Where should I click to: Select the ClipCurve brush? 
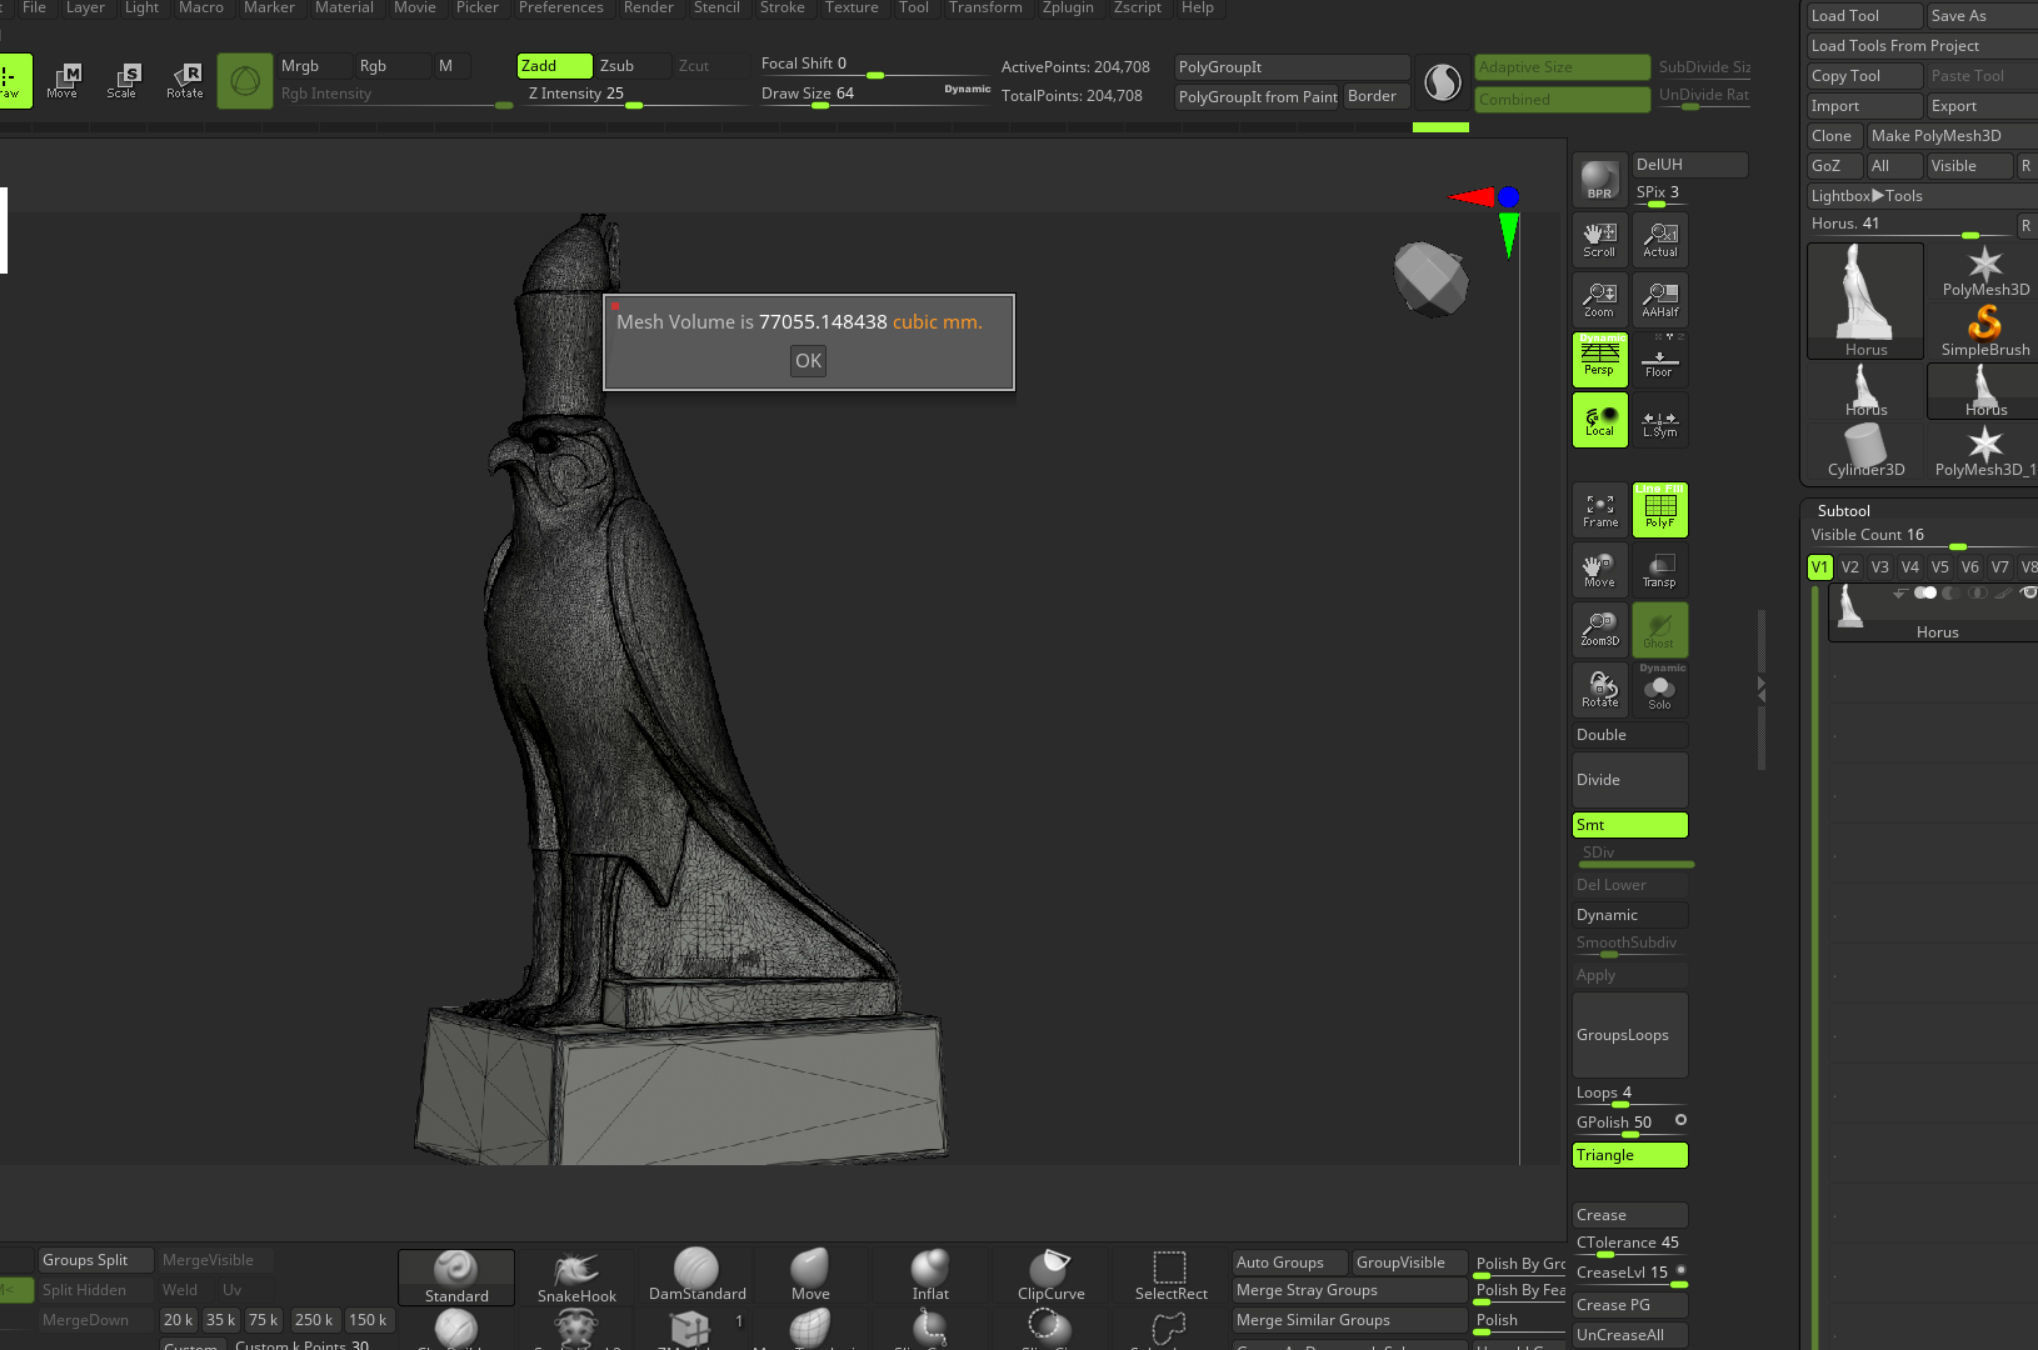tap(1050, 1277)
